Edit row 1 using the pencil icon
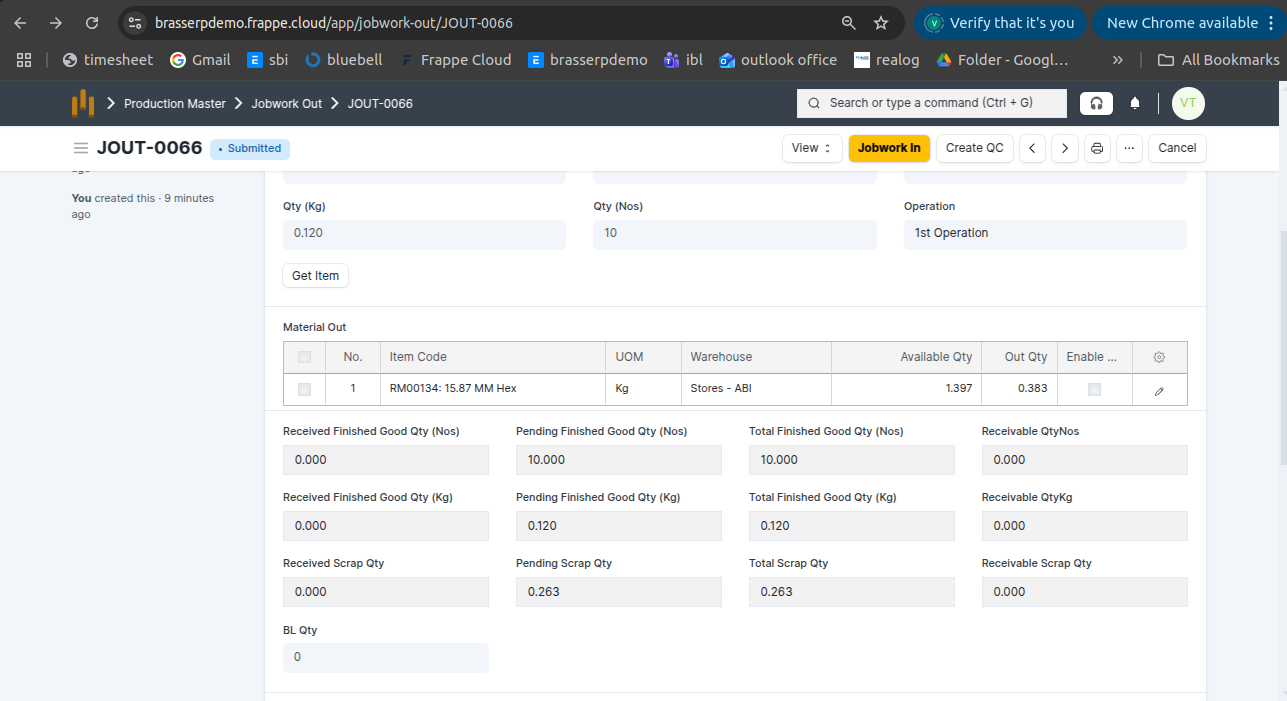Image resolution: width=1287 pixels, height=701 pixels. tap(1159, 390)
